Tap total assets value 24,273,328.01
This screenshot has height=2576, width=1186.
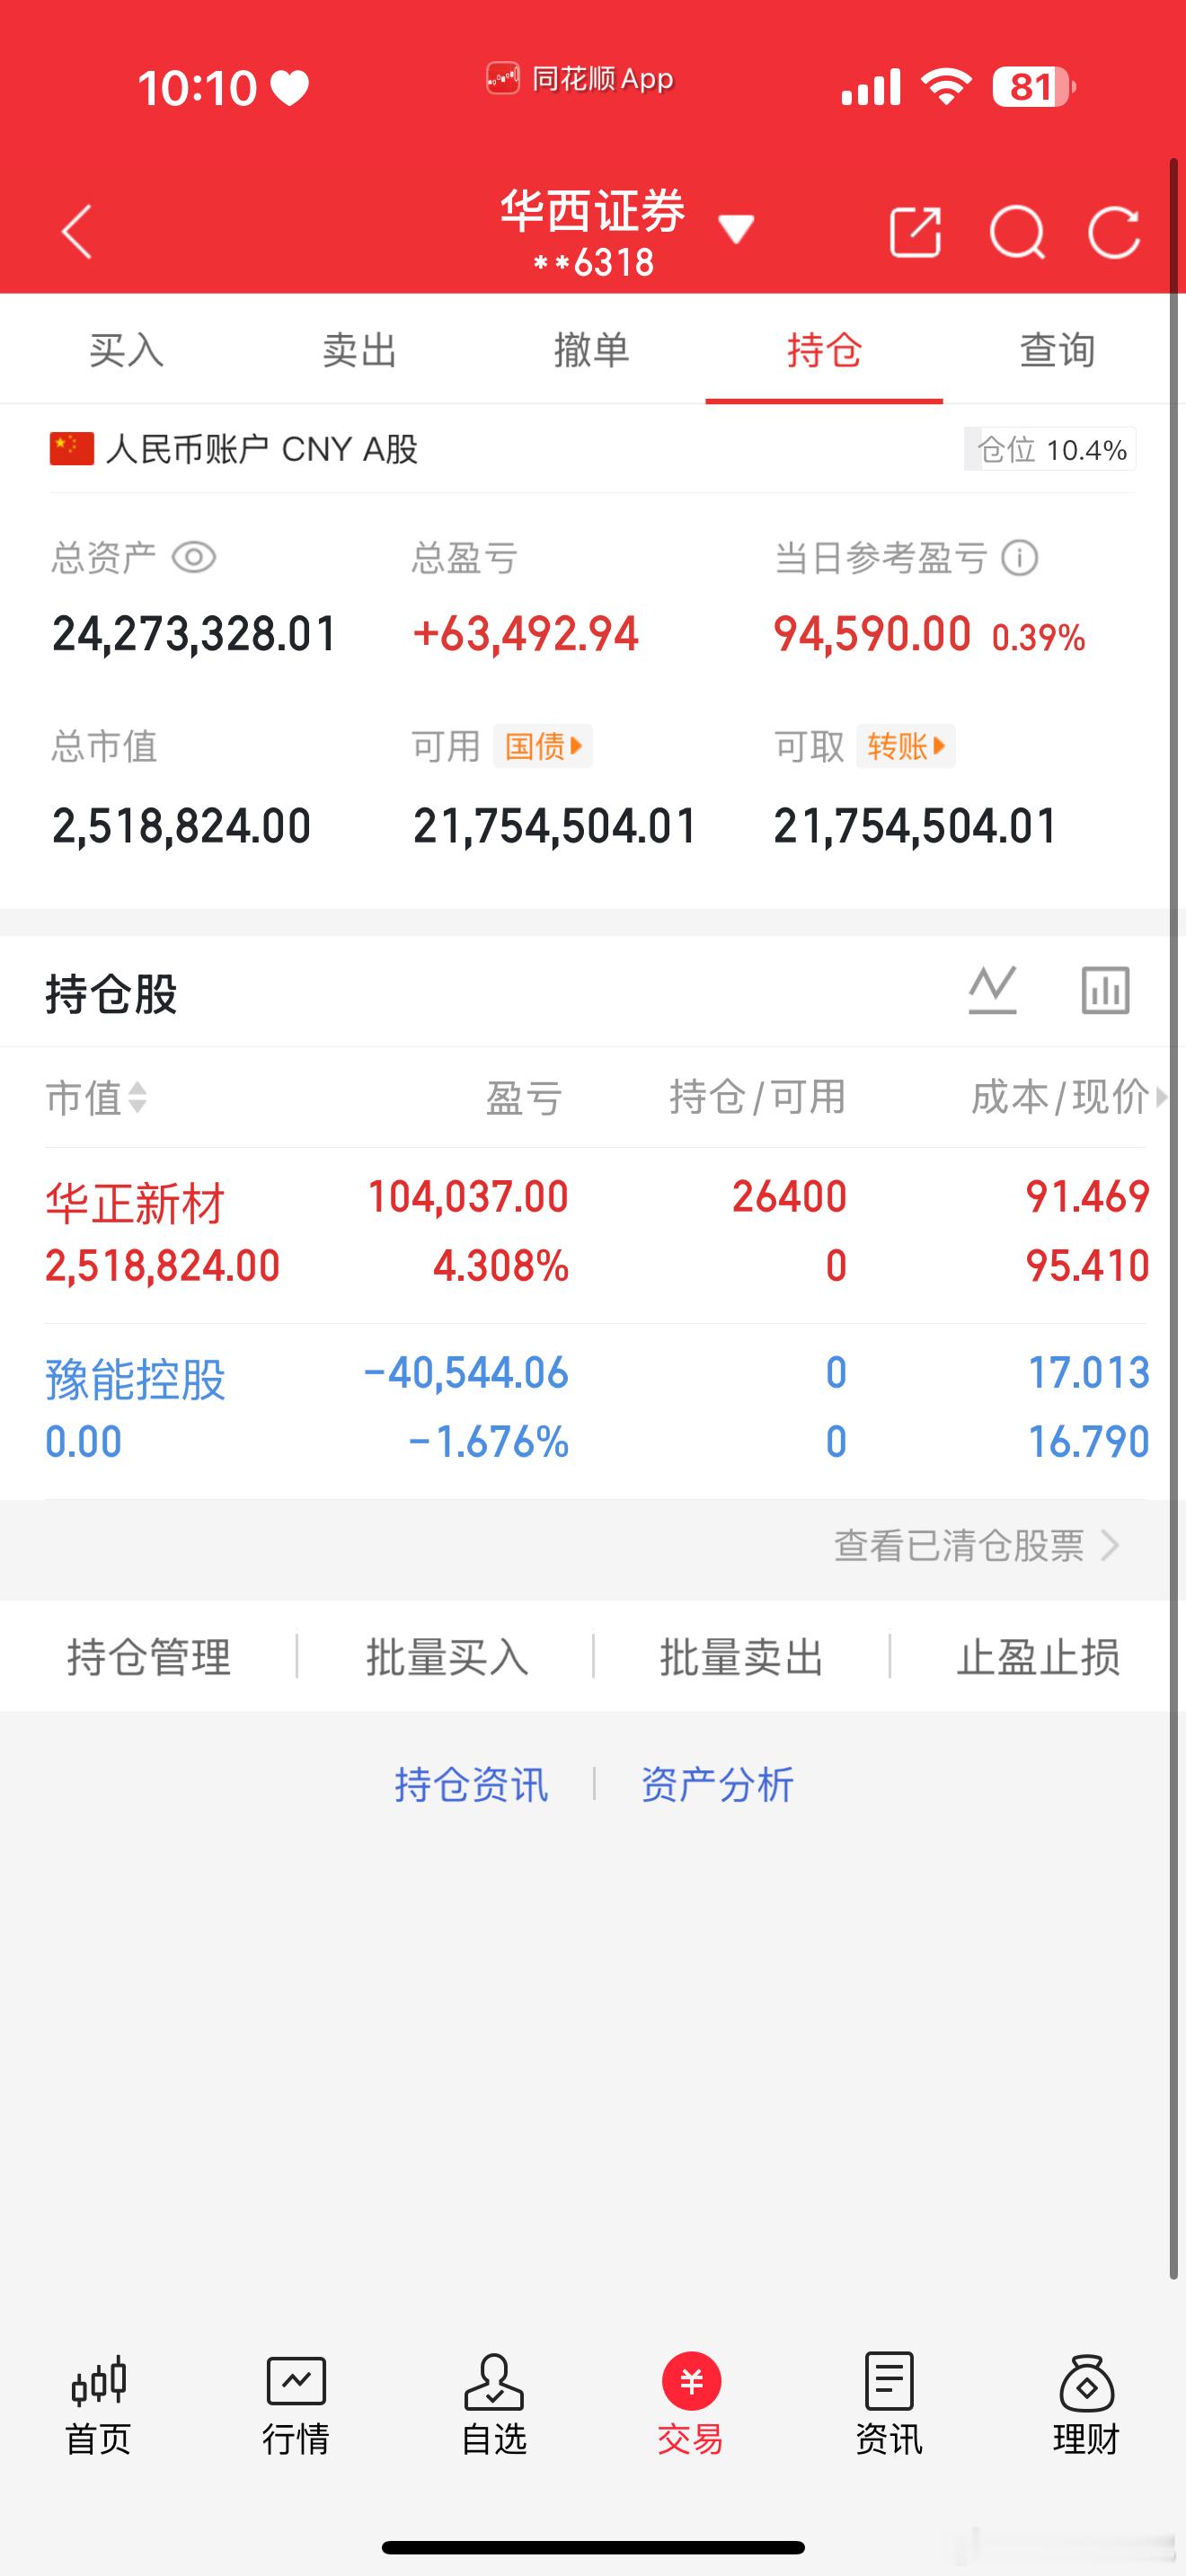195,634
